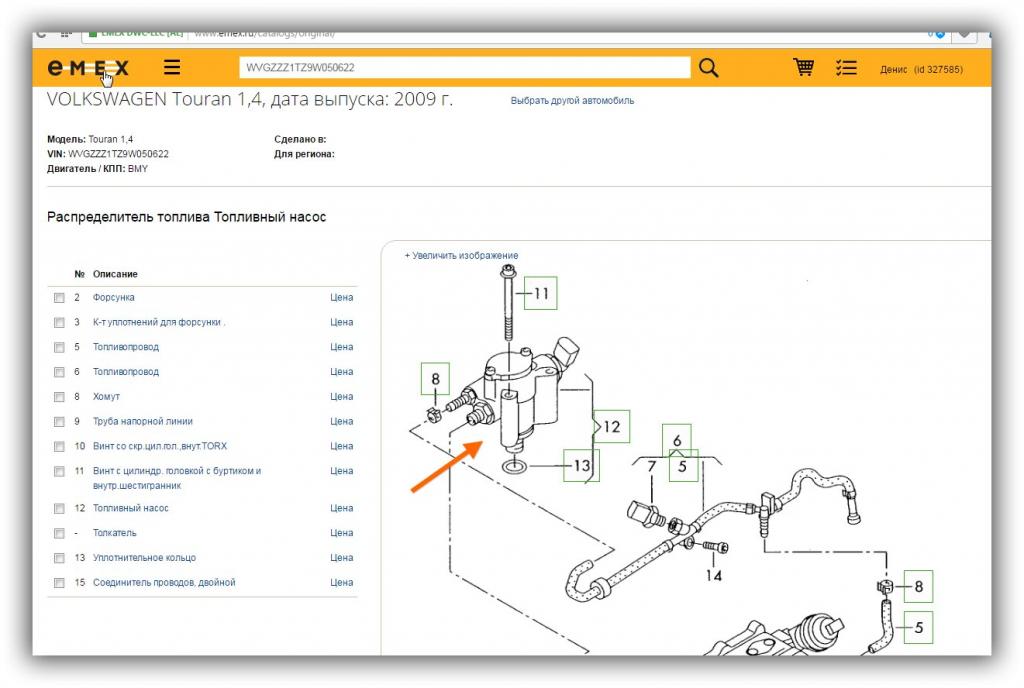The width and height of the screenshot is (1024, 688).
Task: Select callout 5 beside the lower hose
Action: pos(918,627)
